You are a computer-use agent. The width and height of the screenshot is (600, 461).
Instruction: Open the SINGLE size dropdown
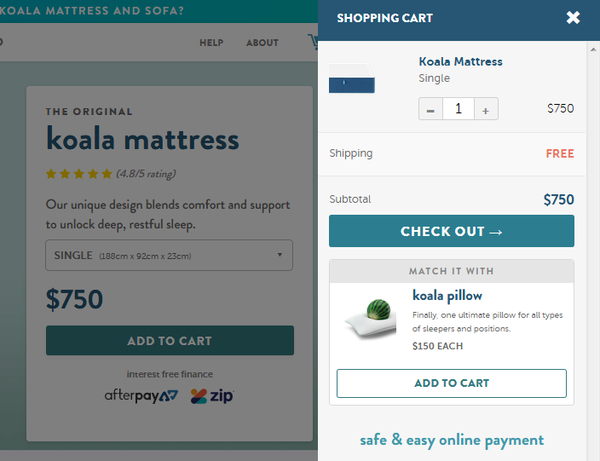[x=170, y=255]
